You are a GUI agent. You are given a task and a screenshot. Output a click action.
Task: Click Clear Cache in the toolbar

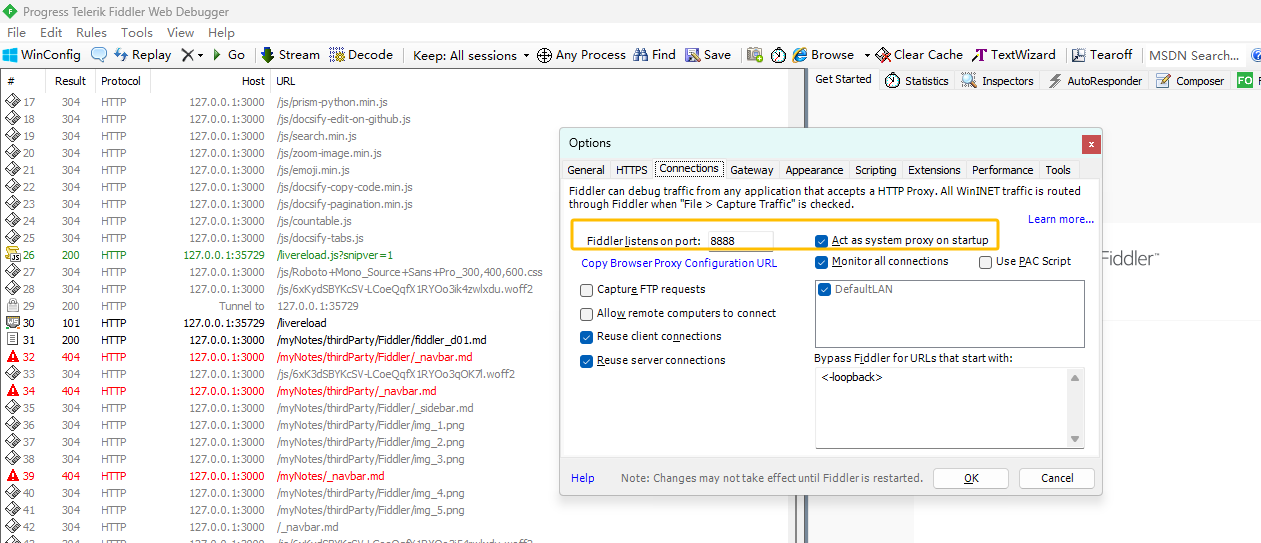[919, 55]
